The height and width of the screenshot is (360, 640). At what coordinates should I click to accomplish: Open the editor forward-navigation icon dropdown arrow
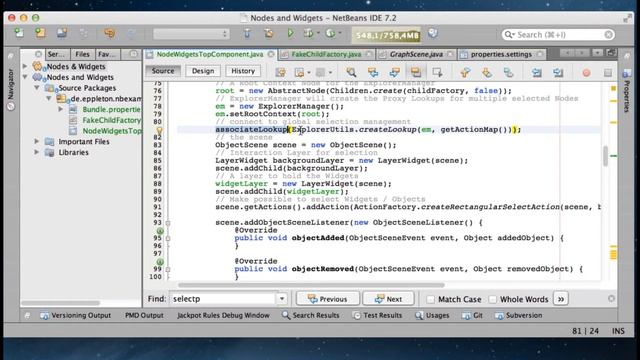tap(330, 73)
